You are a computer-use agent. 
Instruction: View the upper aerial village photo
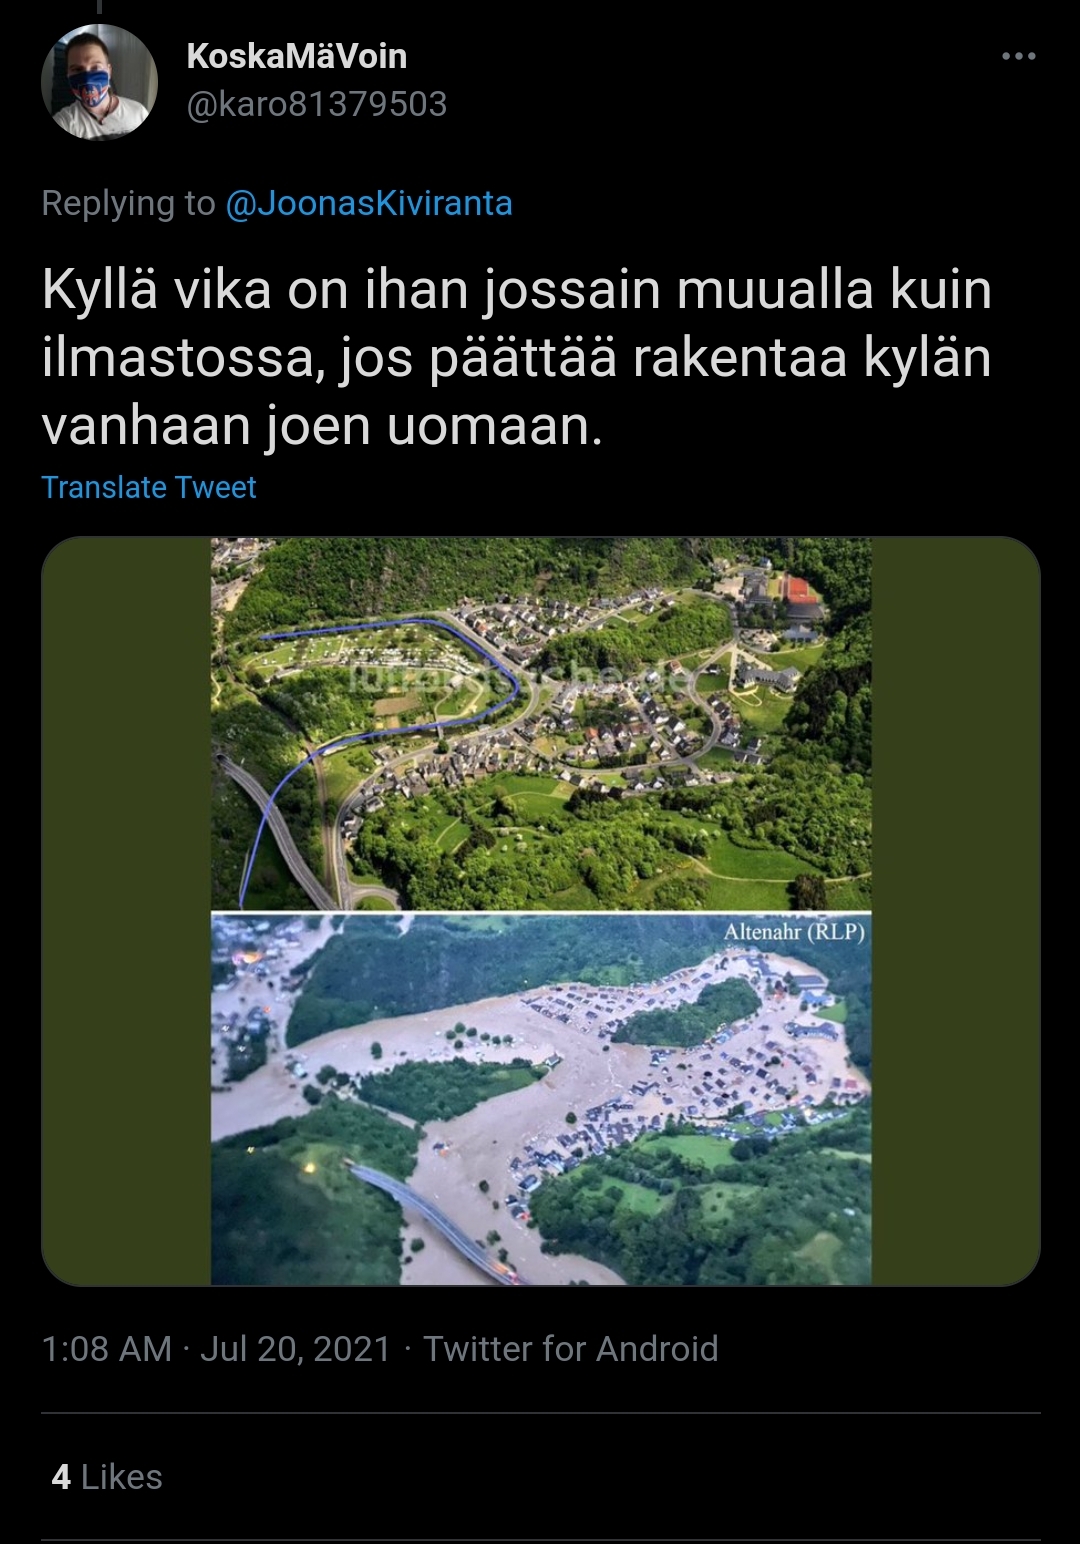point(541,723)
